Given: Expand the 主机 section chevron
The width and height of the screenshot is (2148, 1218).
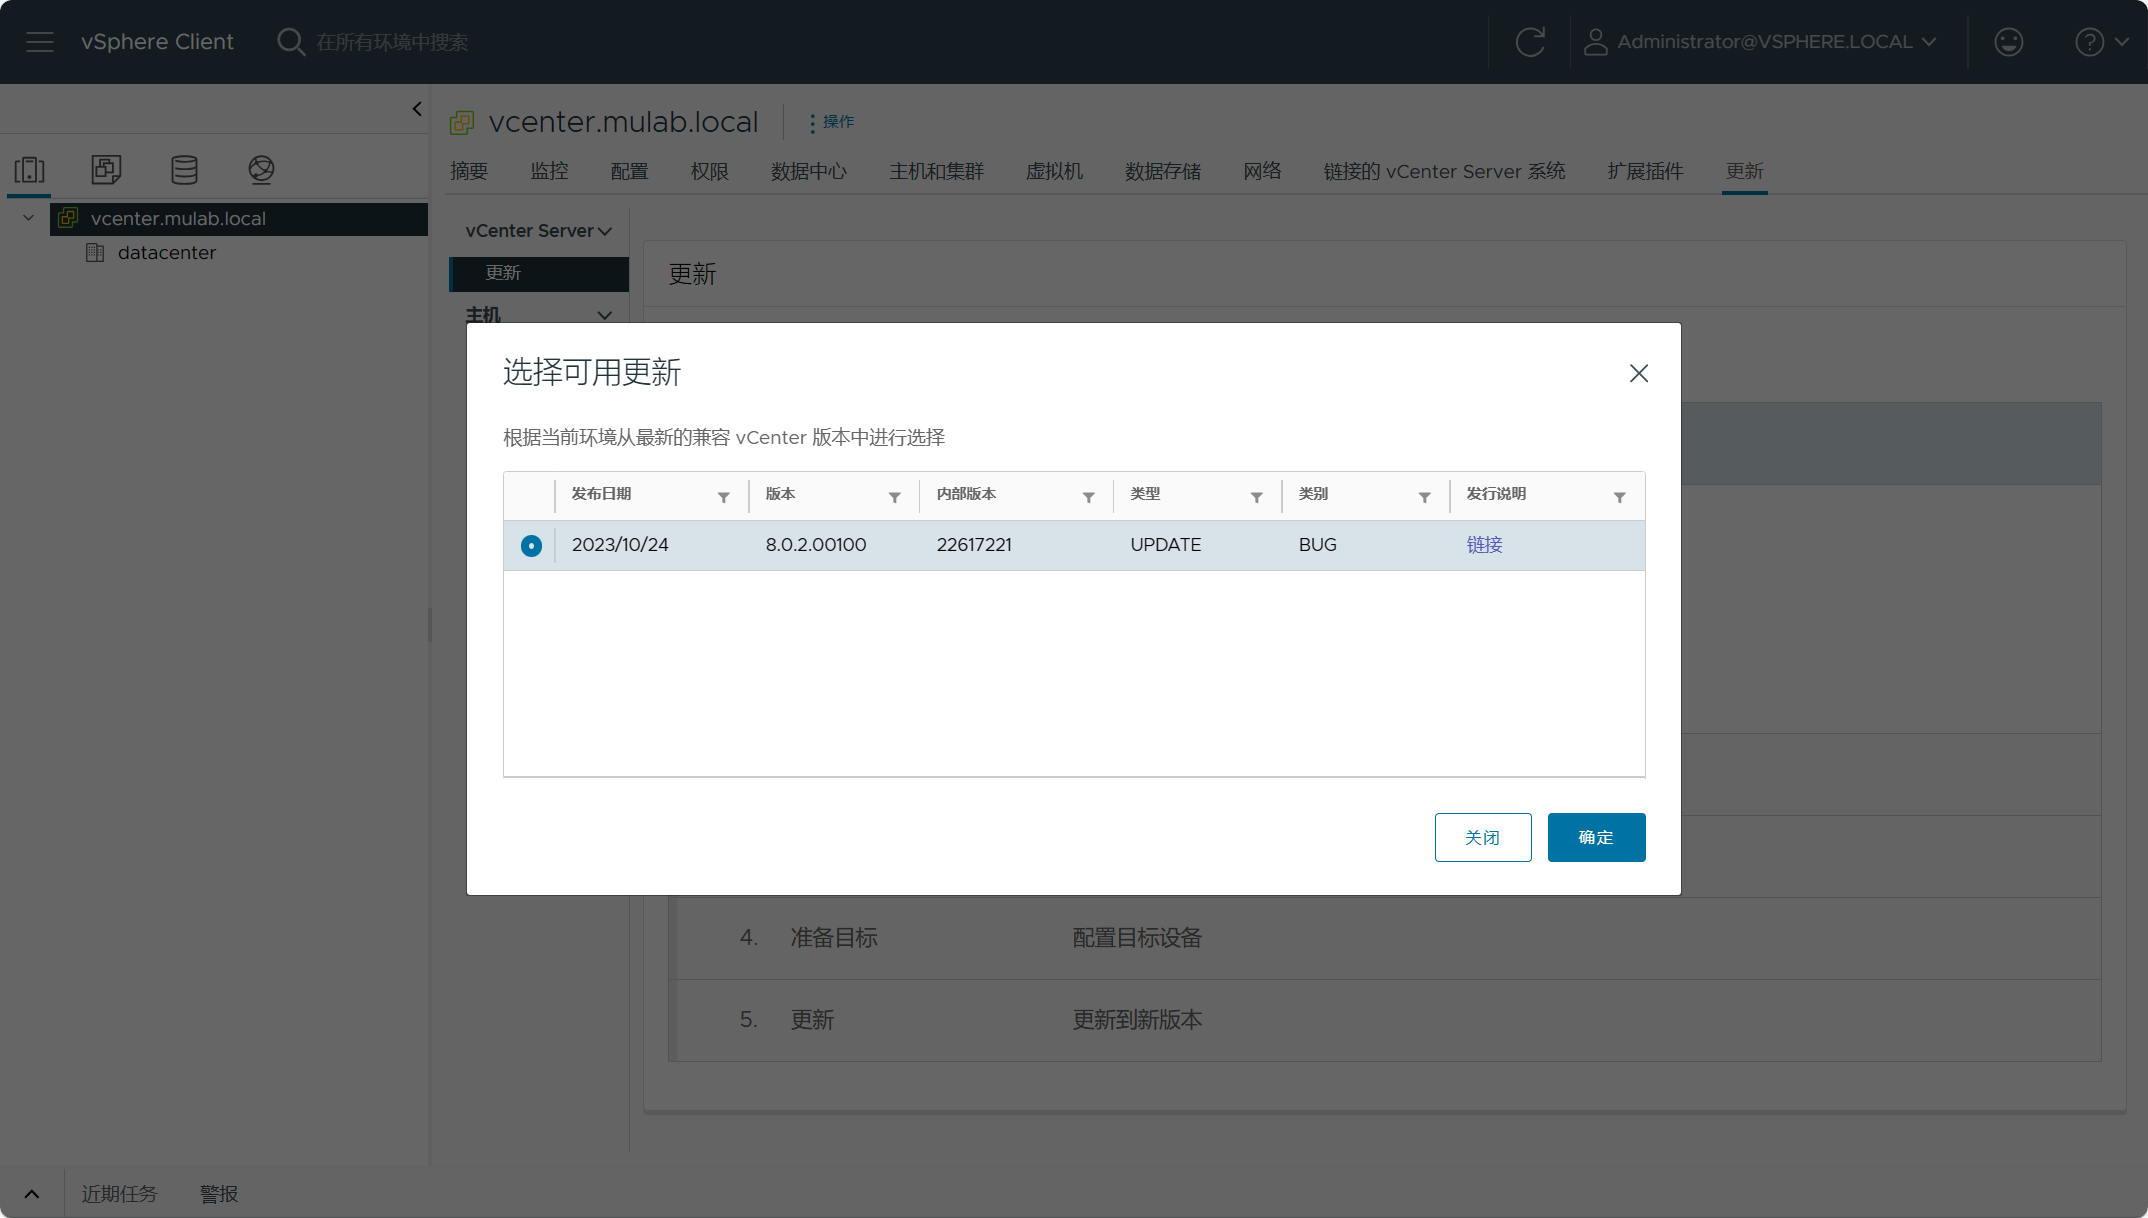Looking at the screenshot, I should pyautogui.click(x=605, y=315).
